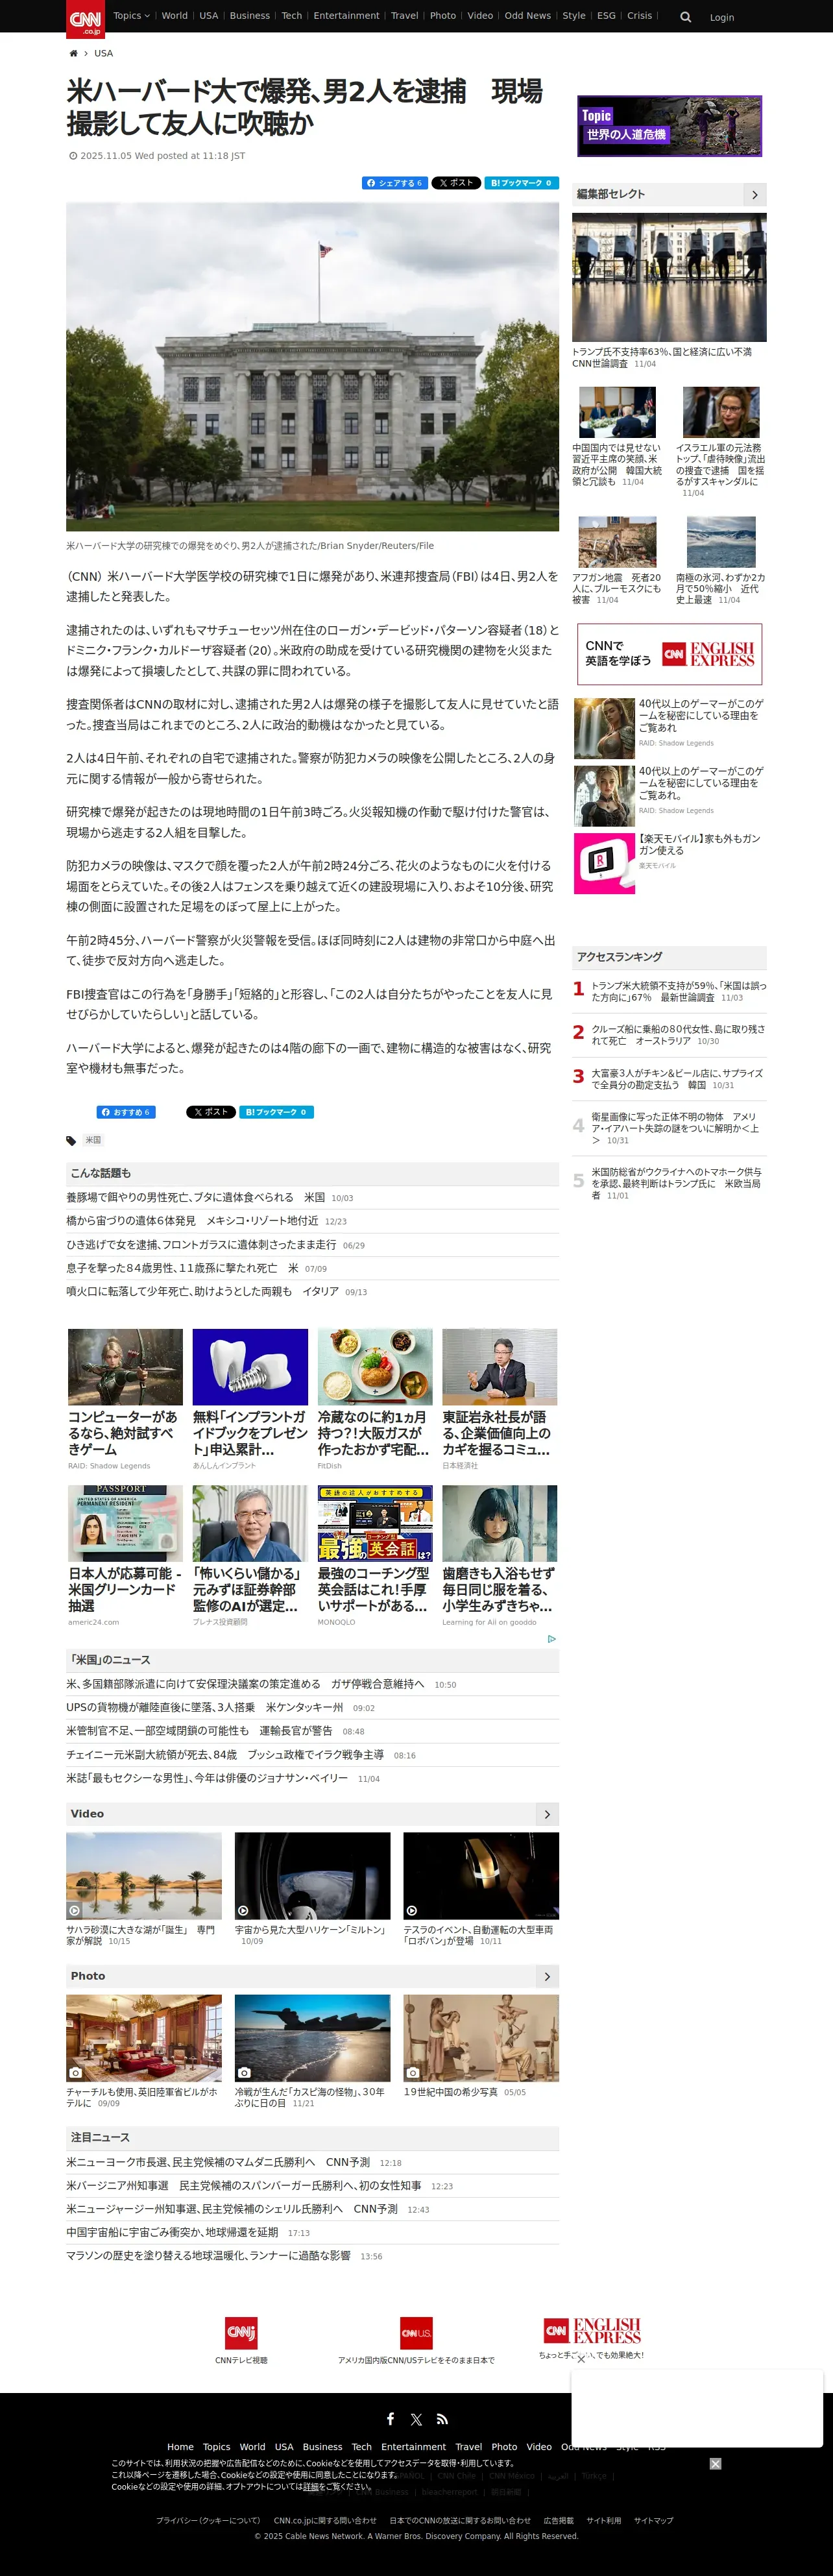The image size is (833, 2576).
Task: Open footer X icon
Action: coord(416,2419)
